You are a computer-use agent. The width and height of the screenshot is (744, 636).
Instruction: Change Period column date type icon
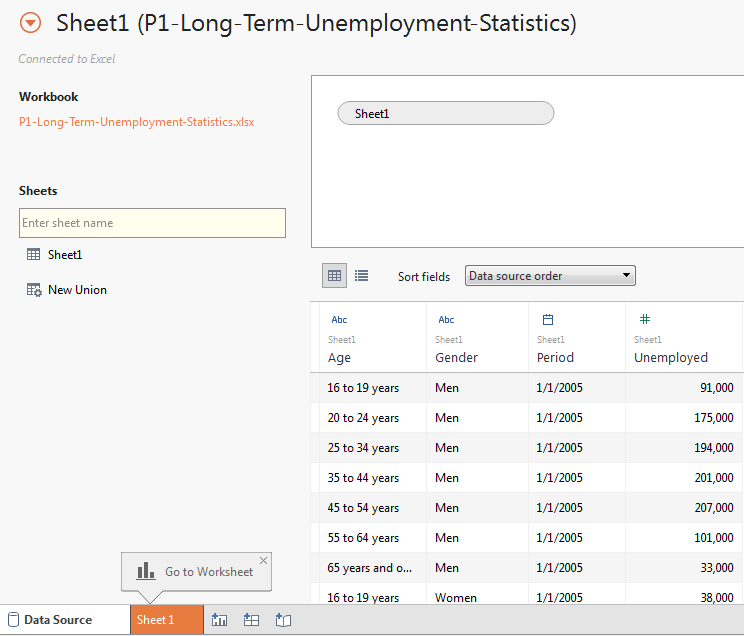point(548,319)
